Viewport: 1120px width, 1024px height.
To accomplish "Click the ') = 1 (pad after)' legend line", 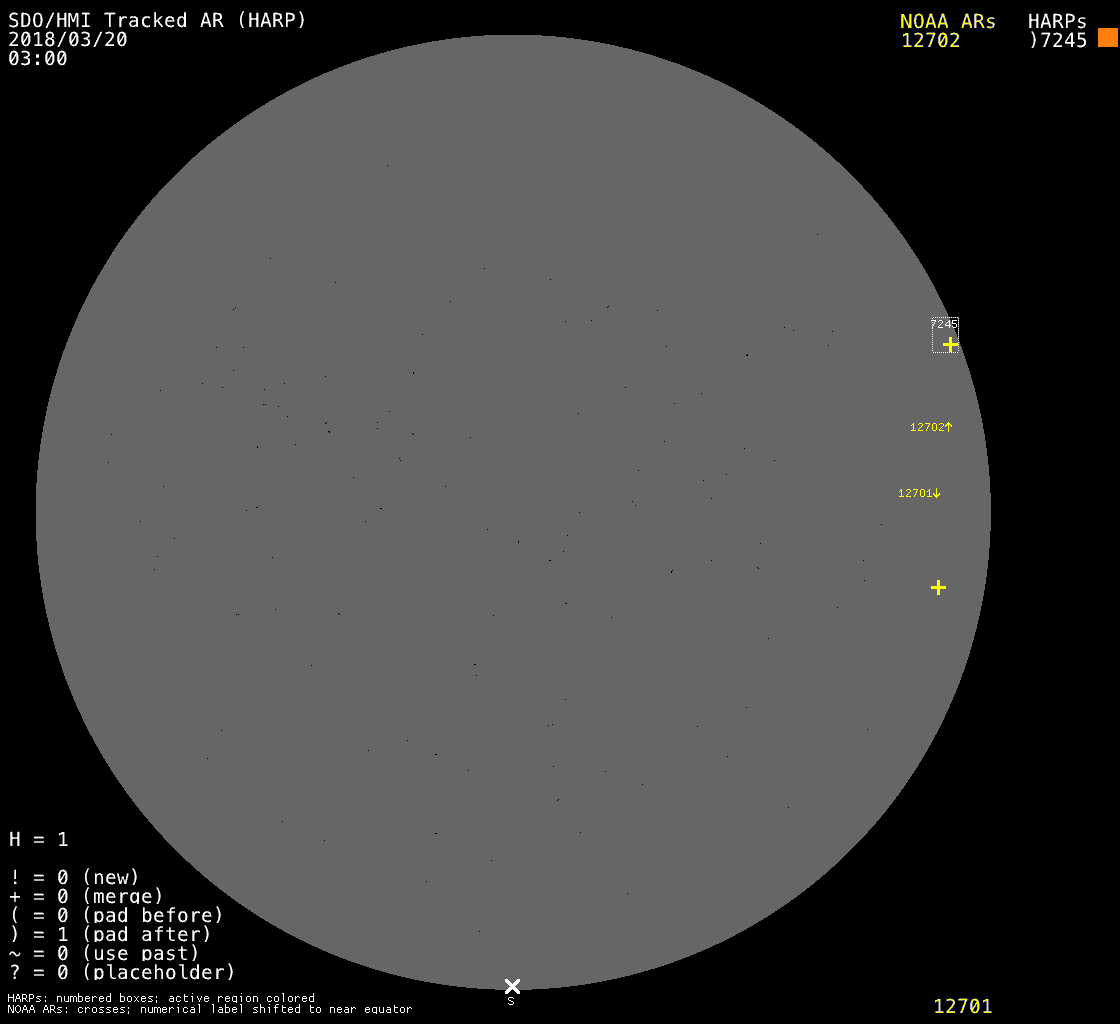I will click(110, 934).
